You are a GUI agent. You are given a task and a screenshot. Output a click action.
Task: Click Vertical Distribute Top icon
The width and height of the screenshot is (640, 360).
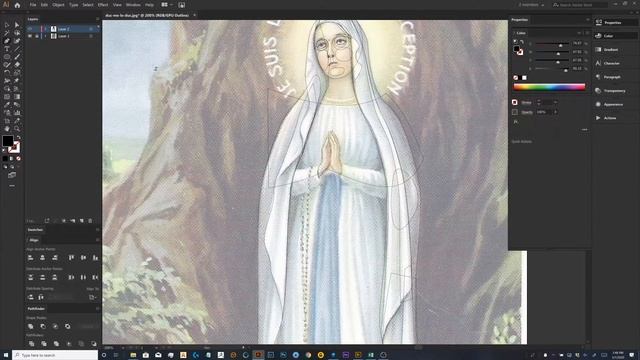31,278
